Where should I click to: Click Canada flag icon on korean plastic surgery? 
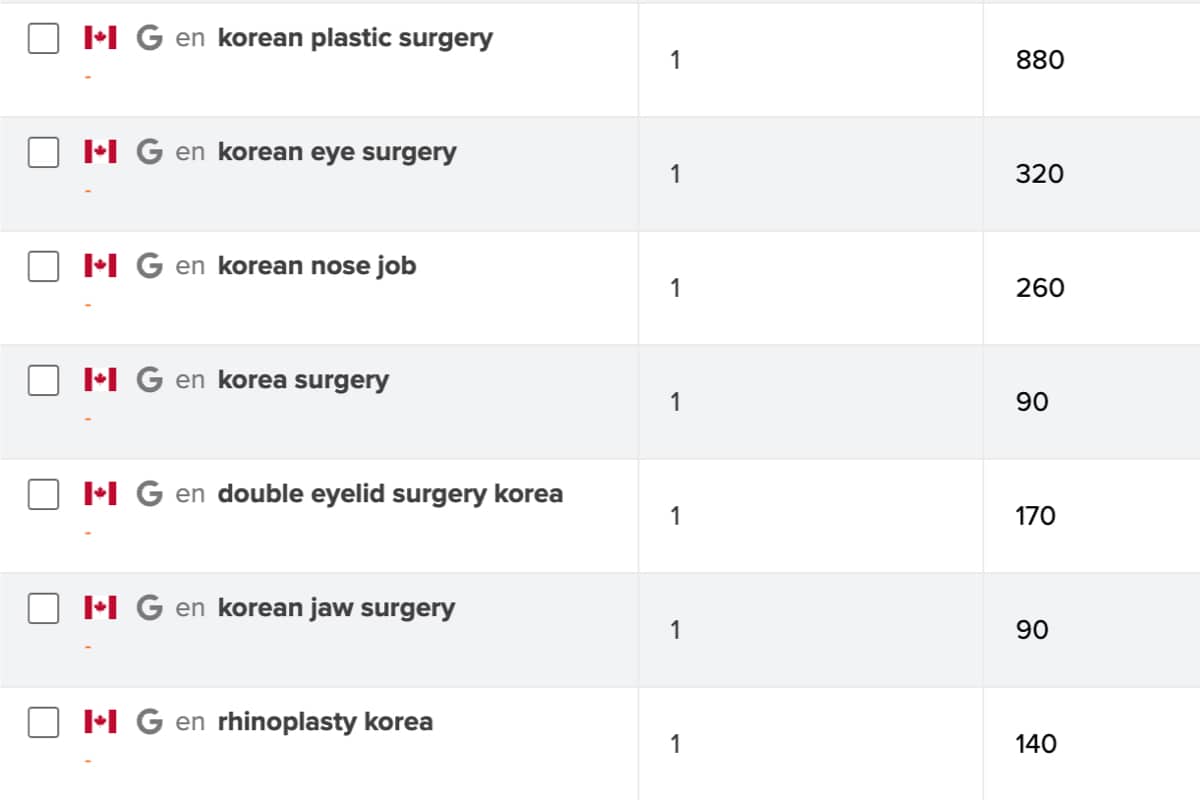pyautogui.click(x=100, y=39)
